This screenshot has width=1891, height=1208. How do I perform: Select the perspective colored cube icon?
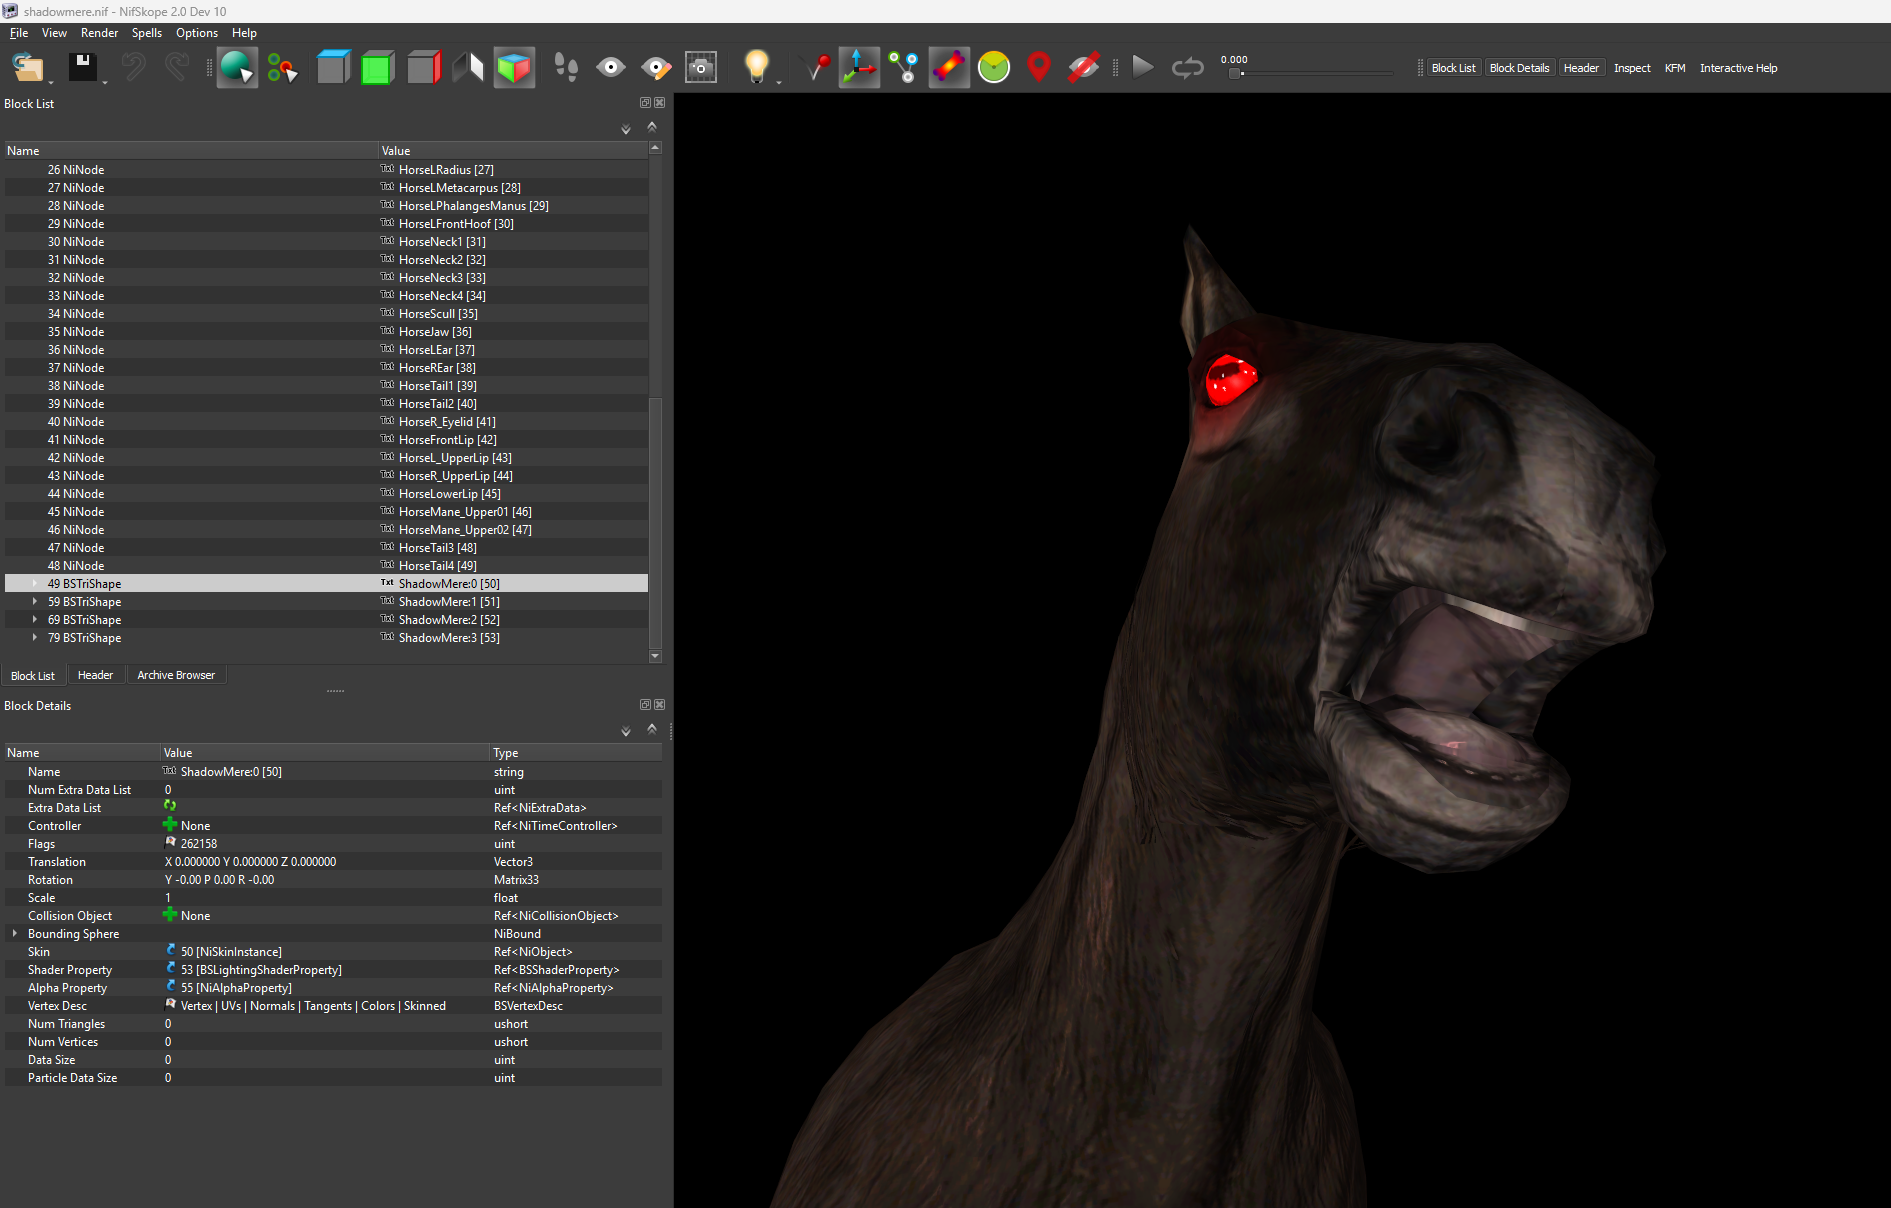[x=514, y=68]
